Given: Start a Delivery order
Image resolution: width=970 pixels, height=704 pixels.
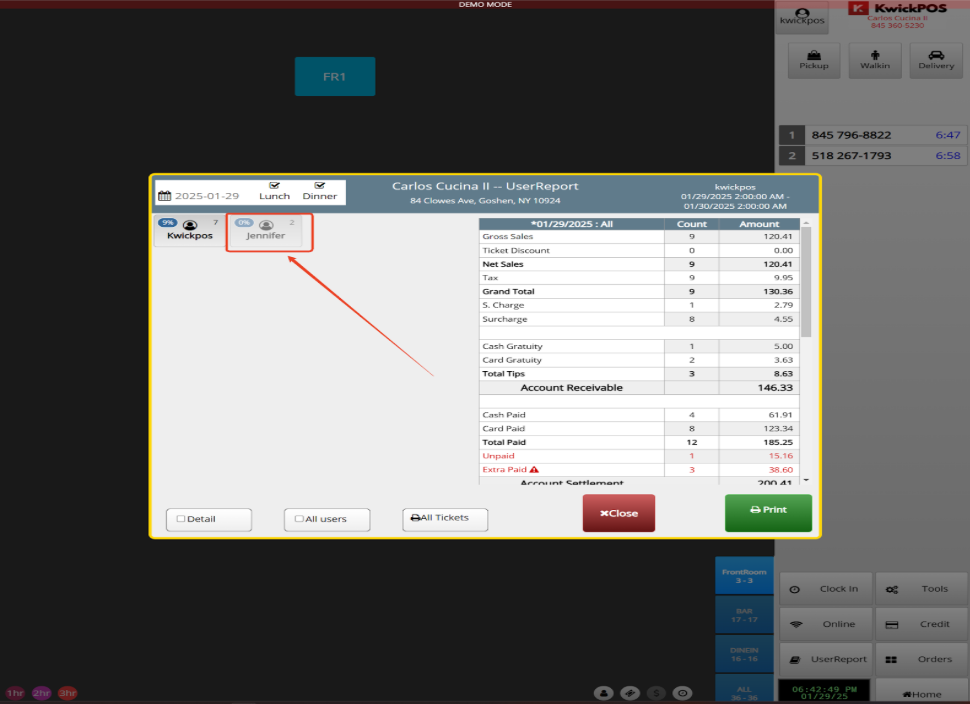Looking at the screenshot, I should [x=936, y=60].
